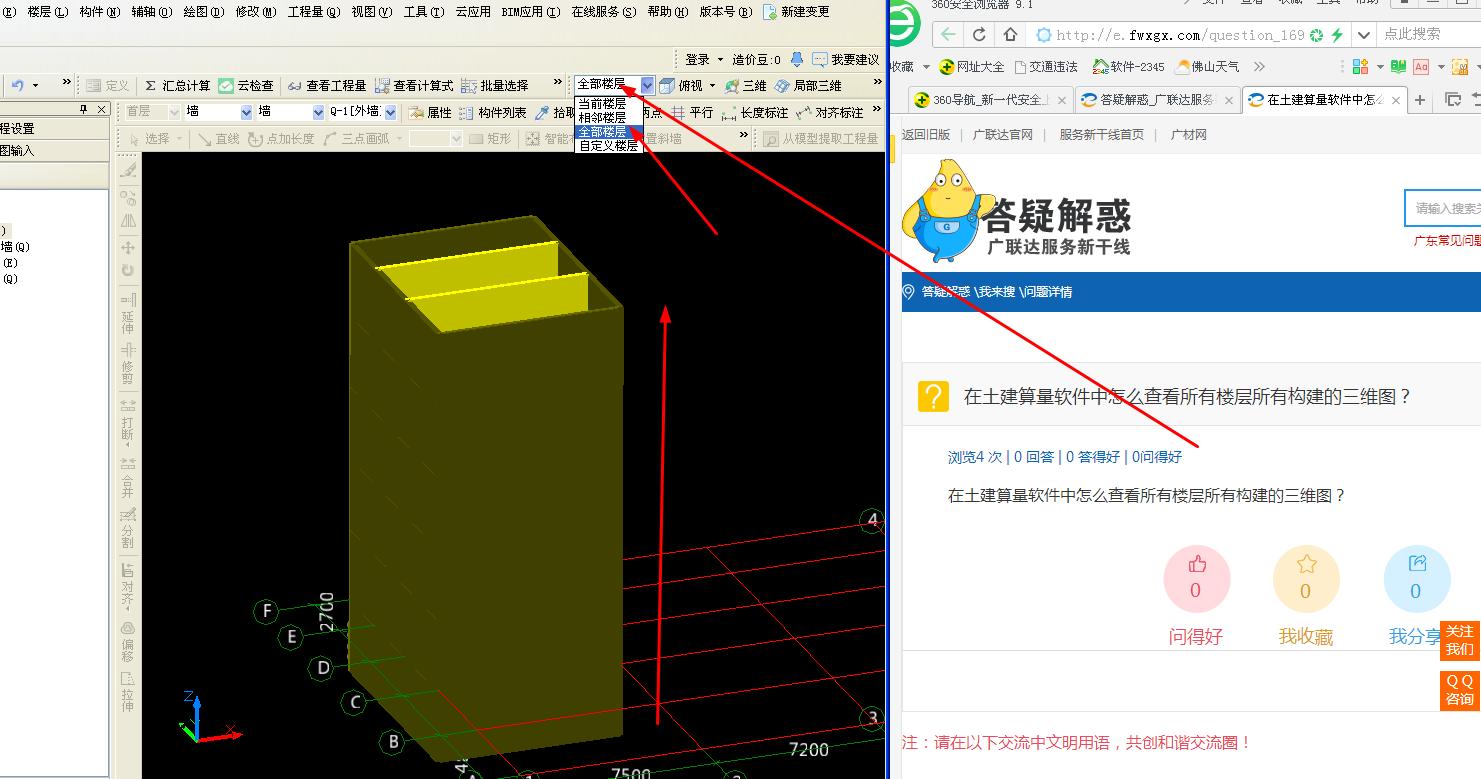Choose 当前楼层 from the floor list
The image size is (1481, 779).
[602, 104]
